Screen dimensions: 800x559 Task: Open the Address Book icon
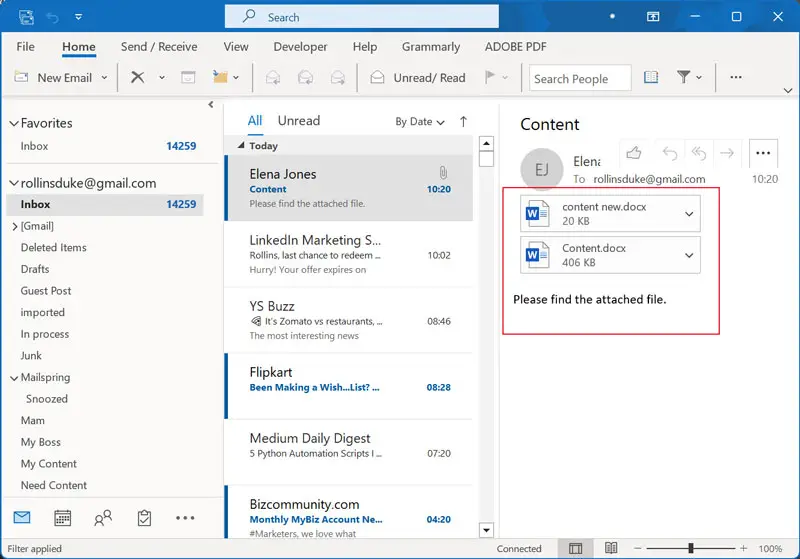651,77
